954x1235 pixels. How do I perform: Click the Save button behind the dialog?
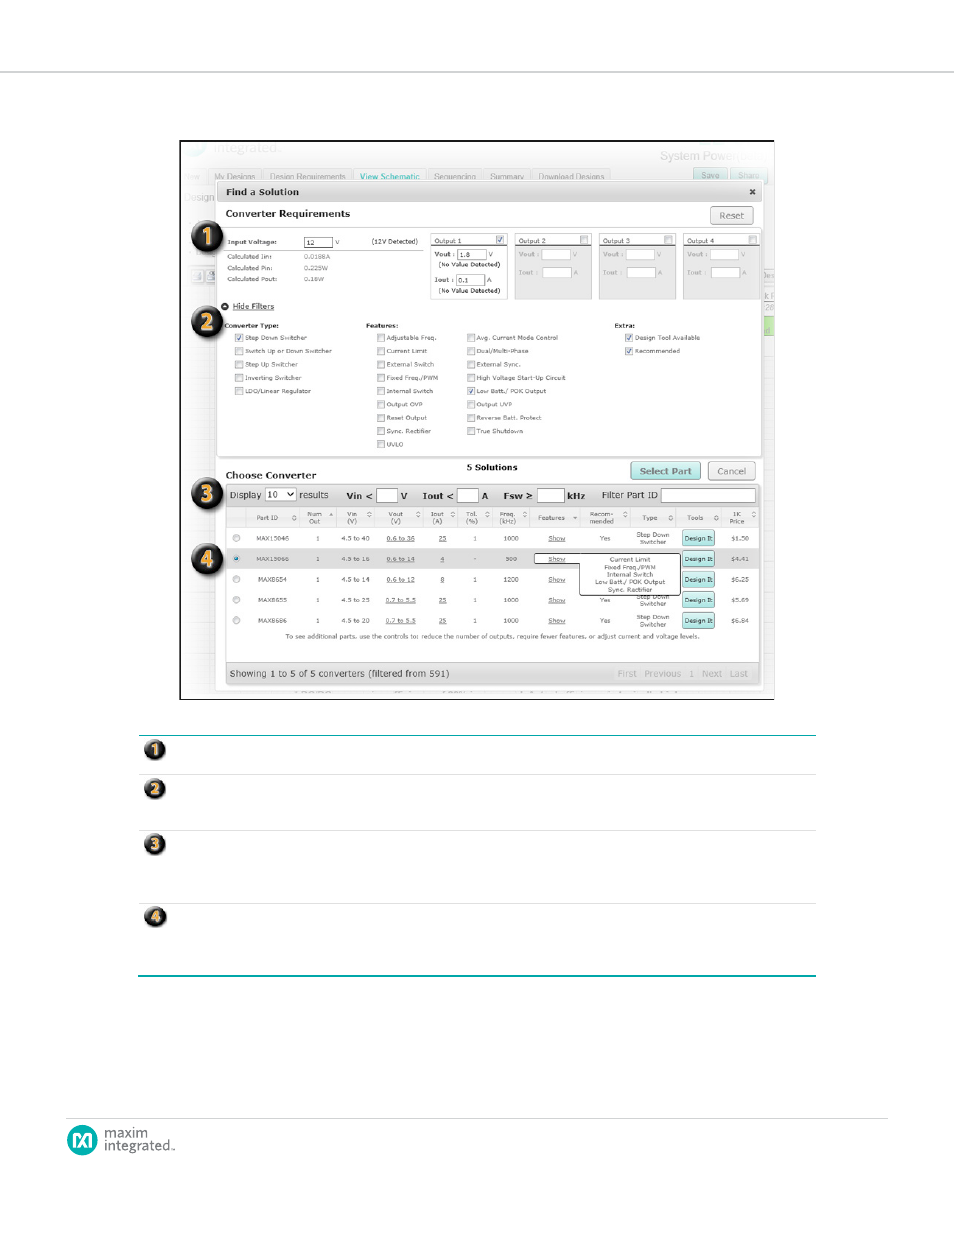(x=710, y=175)
